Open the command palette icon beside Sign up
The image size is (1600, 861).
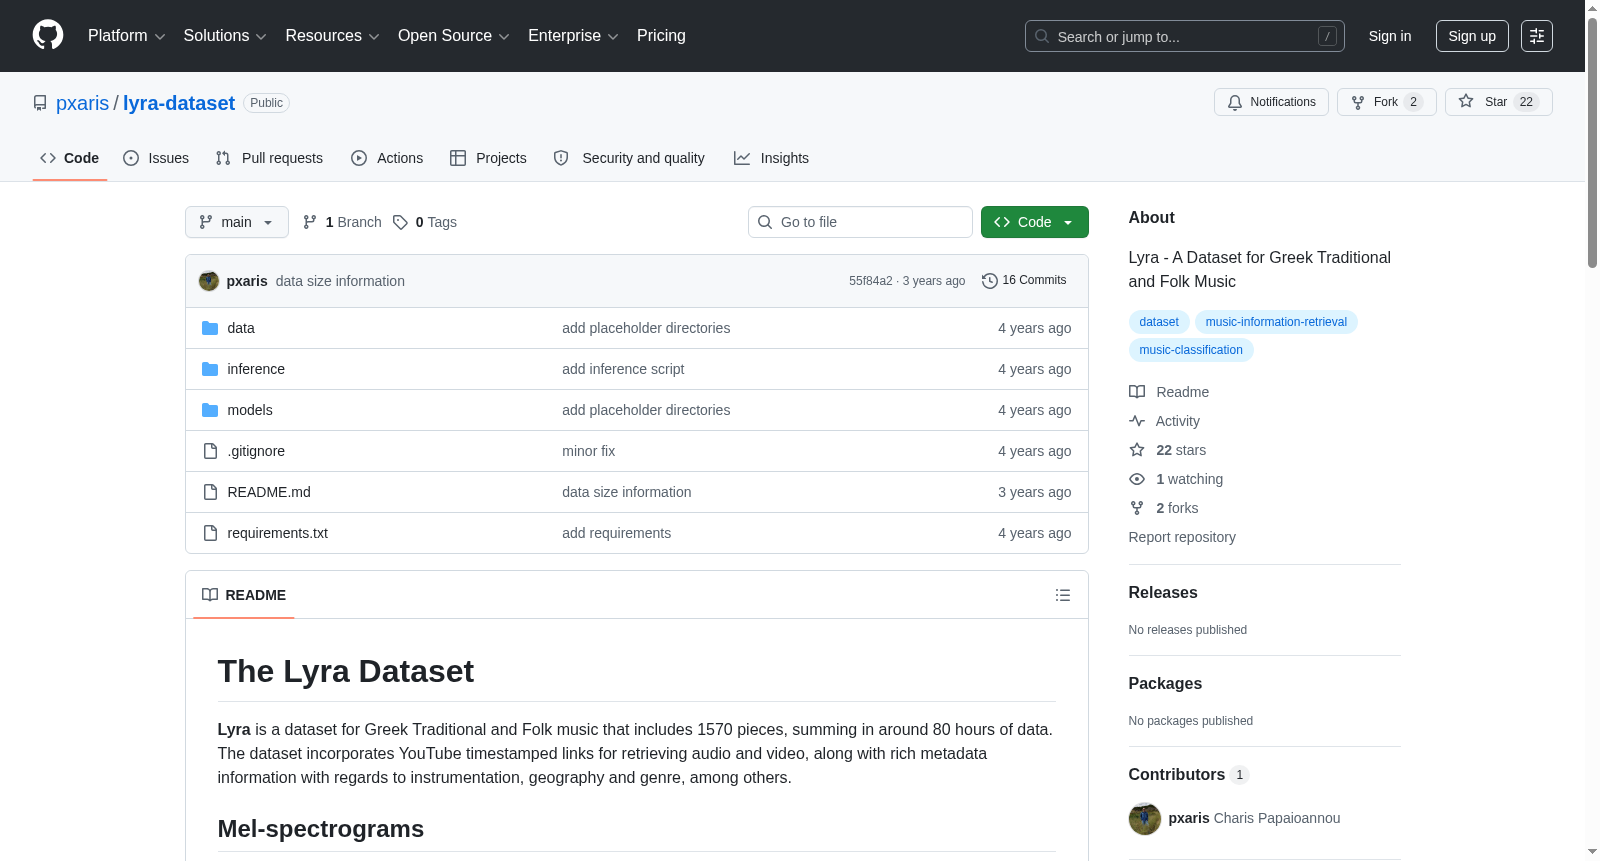click(x=1537, y=36)
